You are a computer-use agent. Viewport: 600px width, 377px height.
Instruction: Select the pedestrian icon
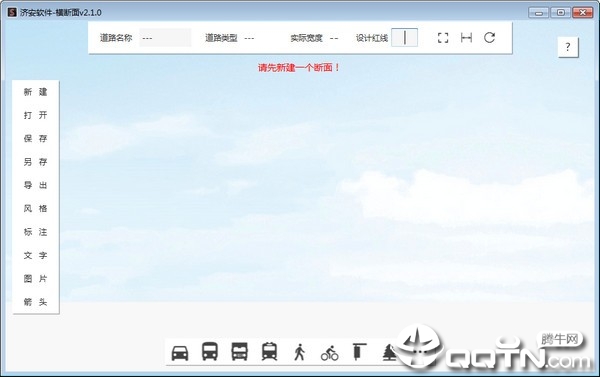tap(300, 352)
